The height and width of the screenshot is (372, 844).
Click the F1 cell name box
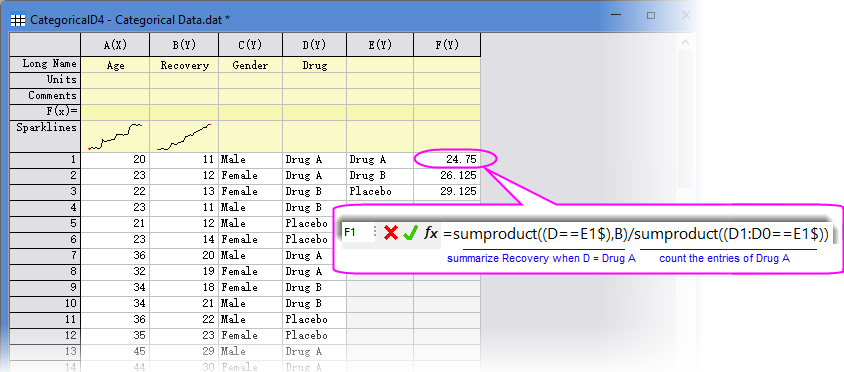(357, 233)
